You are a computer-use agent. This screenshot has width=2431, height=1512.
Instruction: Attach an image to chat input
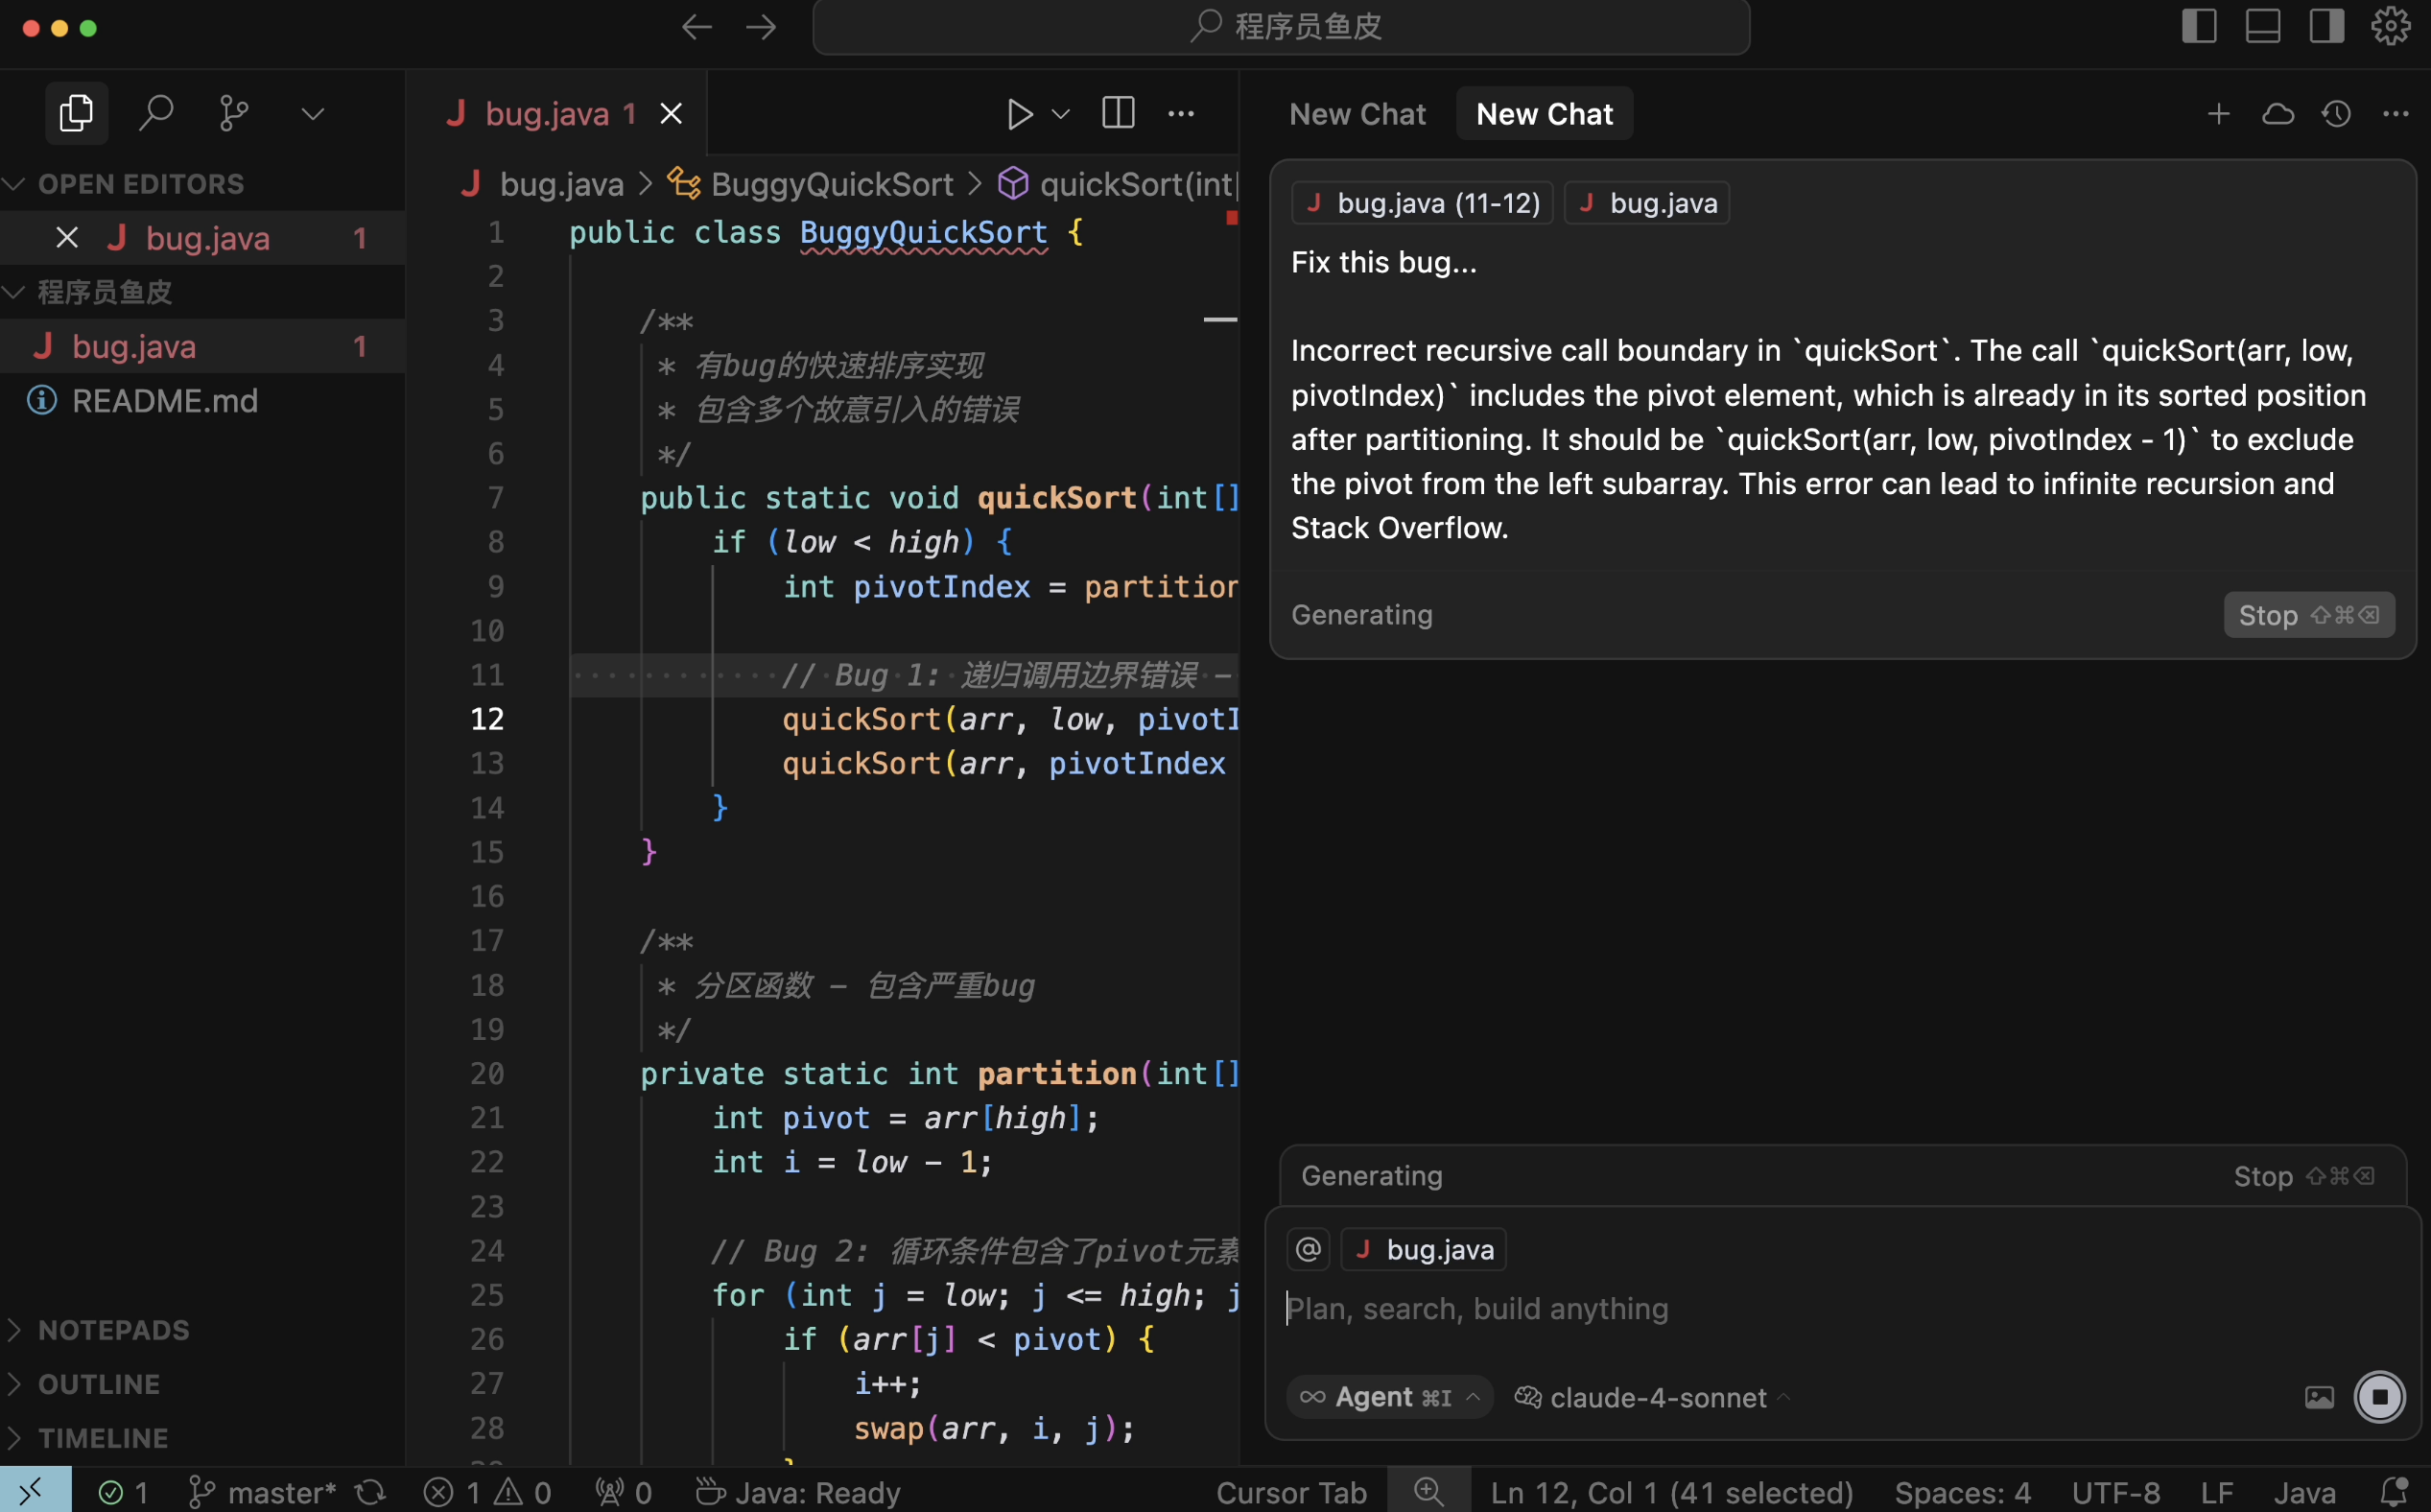pyautogui.click(x=2319, y=1397)
